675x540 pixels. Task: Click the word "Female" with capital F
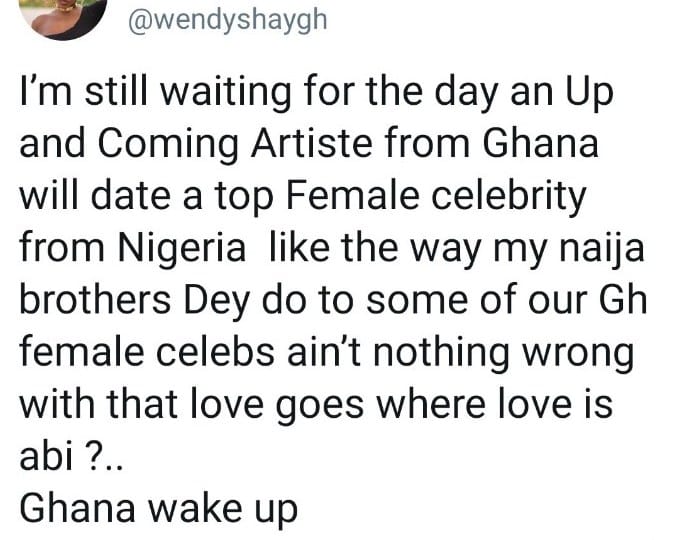tap(352, 196)
